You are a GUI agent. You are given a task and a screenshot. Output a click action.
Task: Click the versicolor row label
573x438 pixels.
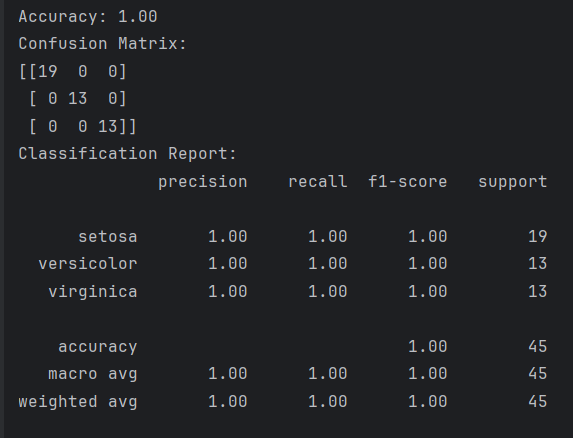pyautogui.click(x=88, y=264)
